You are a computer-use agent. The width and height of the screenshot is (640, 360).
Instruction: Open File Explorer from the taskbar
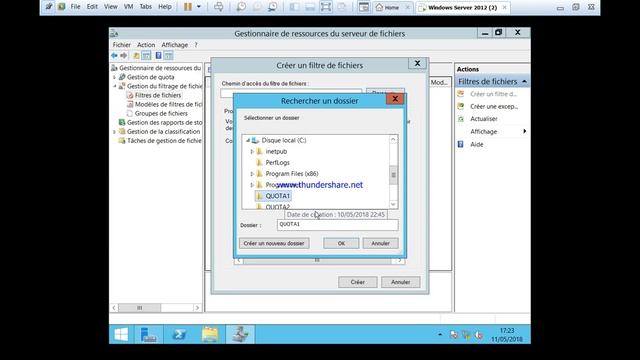(x=210, y=335)
